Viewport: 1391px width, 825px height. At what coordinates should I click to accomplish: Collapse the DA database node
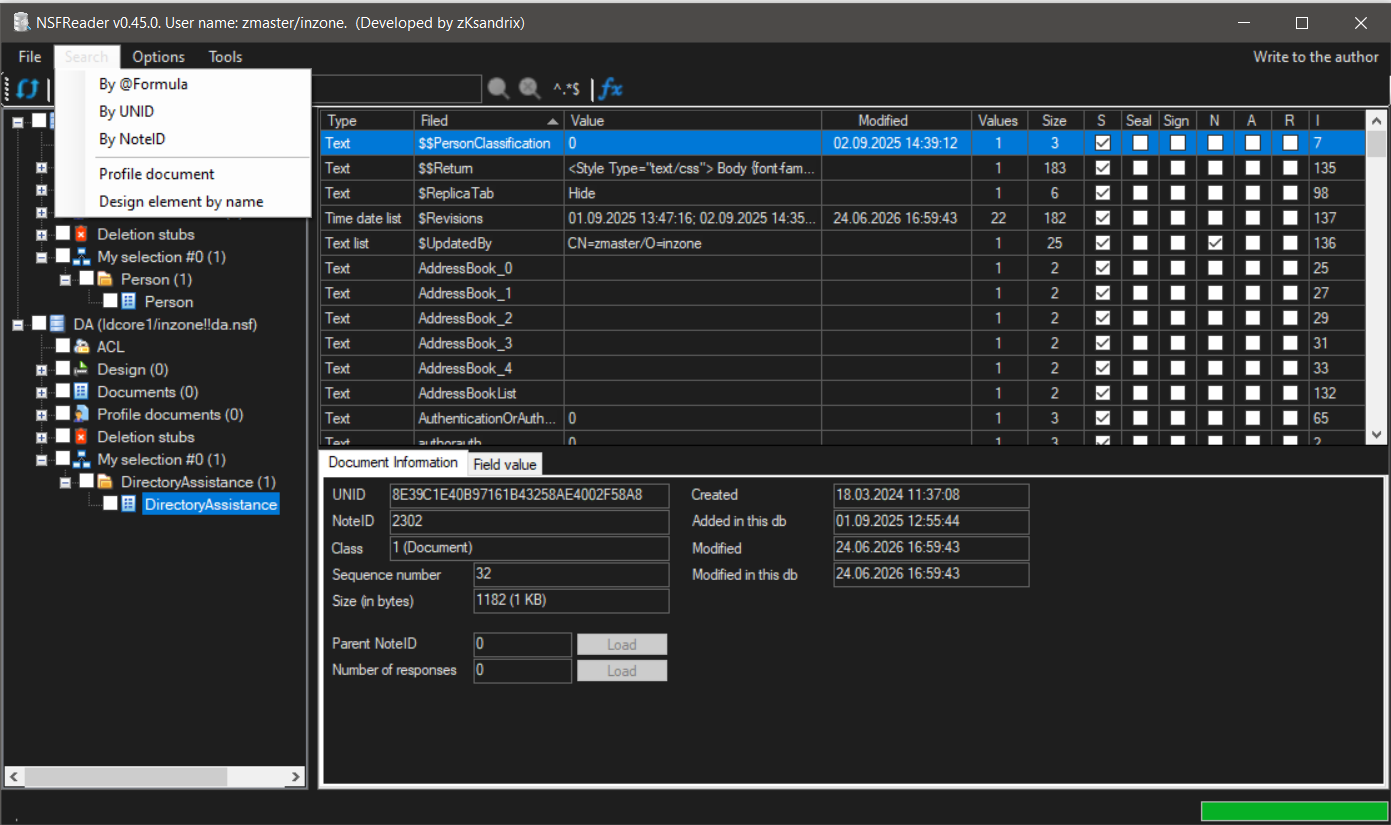tap(18, 324)
